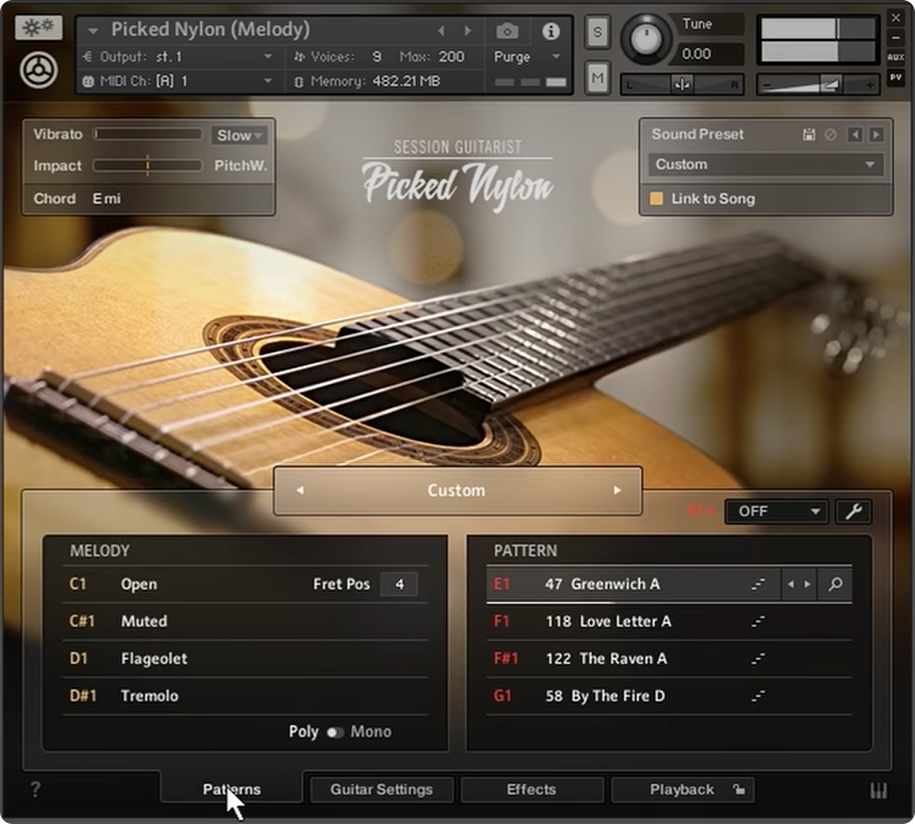Open the Purge dropdown menu
The image size is (915, 824).
(527, 57)
